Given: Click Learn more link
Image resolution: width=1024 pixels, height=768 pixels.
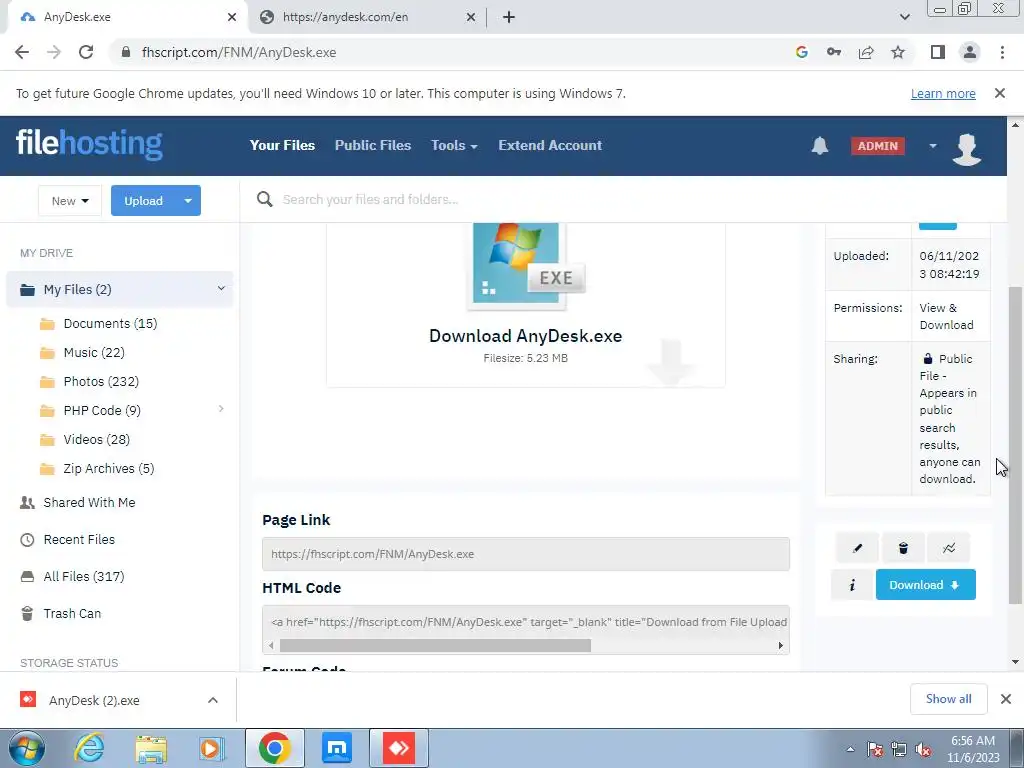Looking at the screenshot, I should coord(943,93).
